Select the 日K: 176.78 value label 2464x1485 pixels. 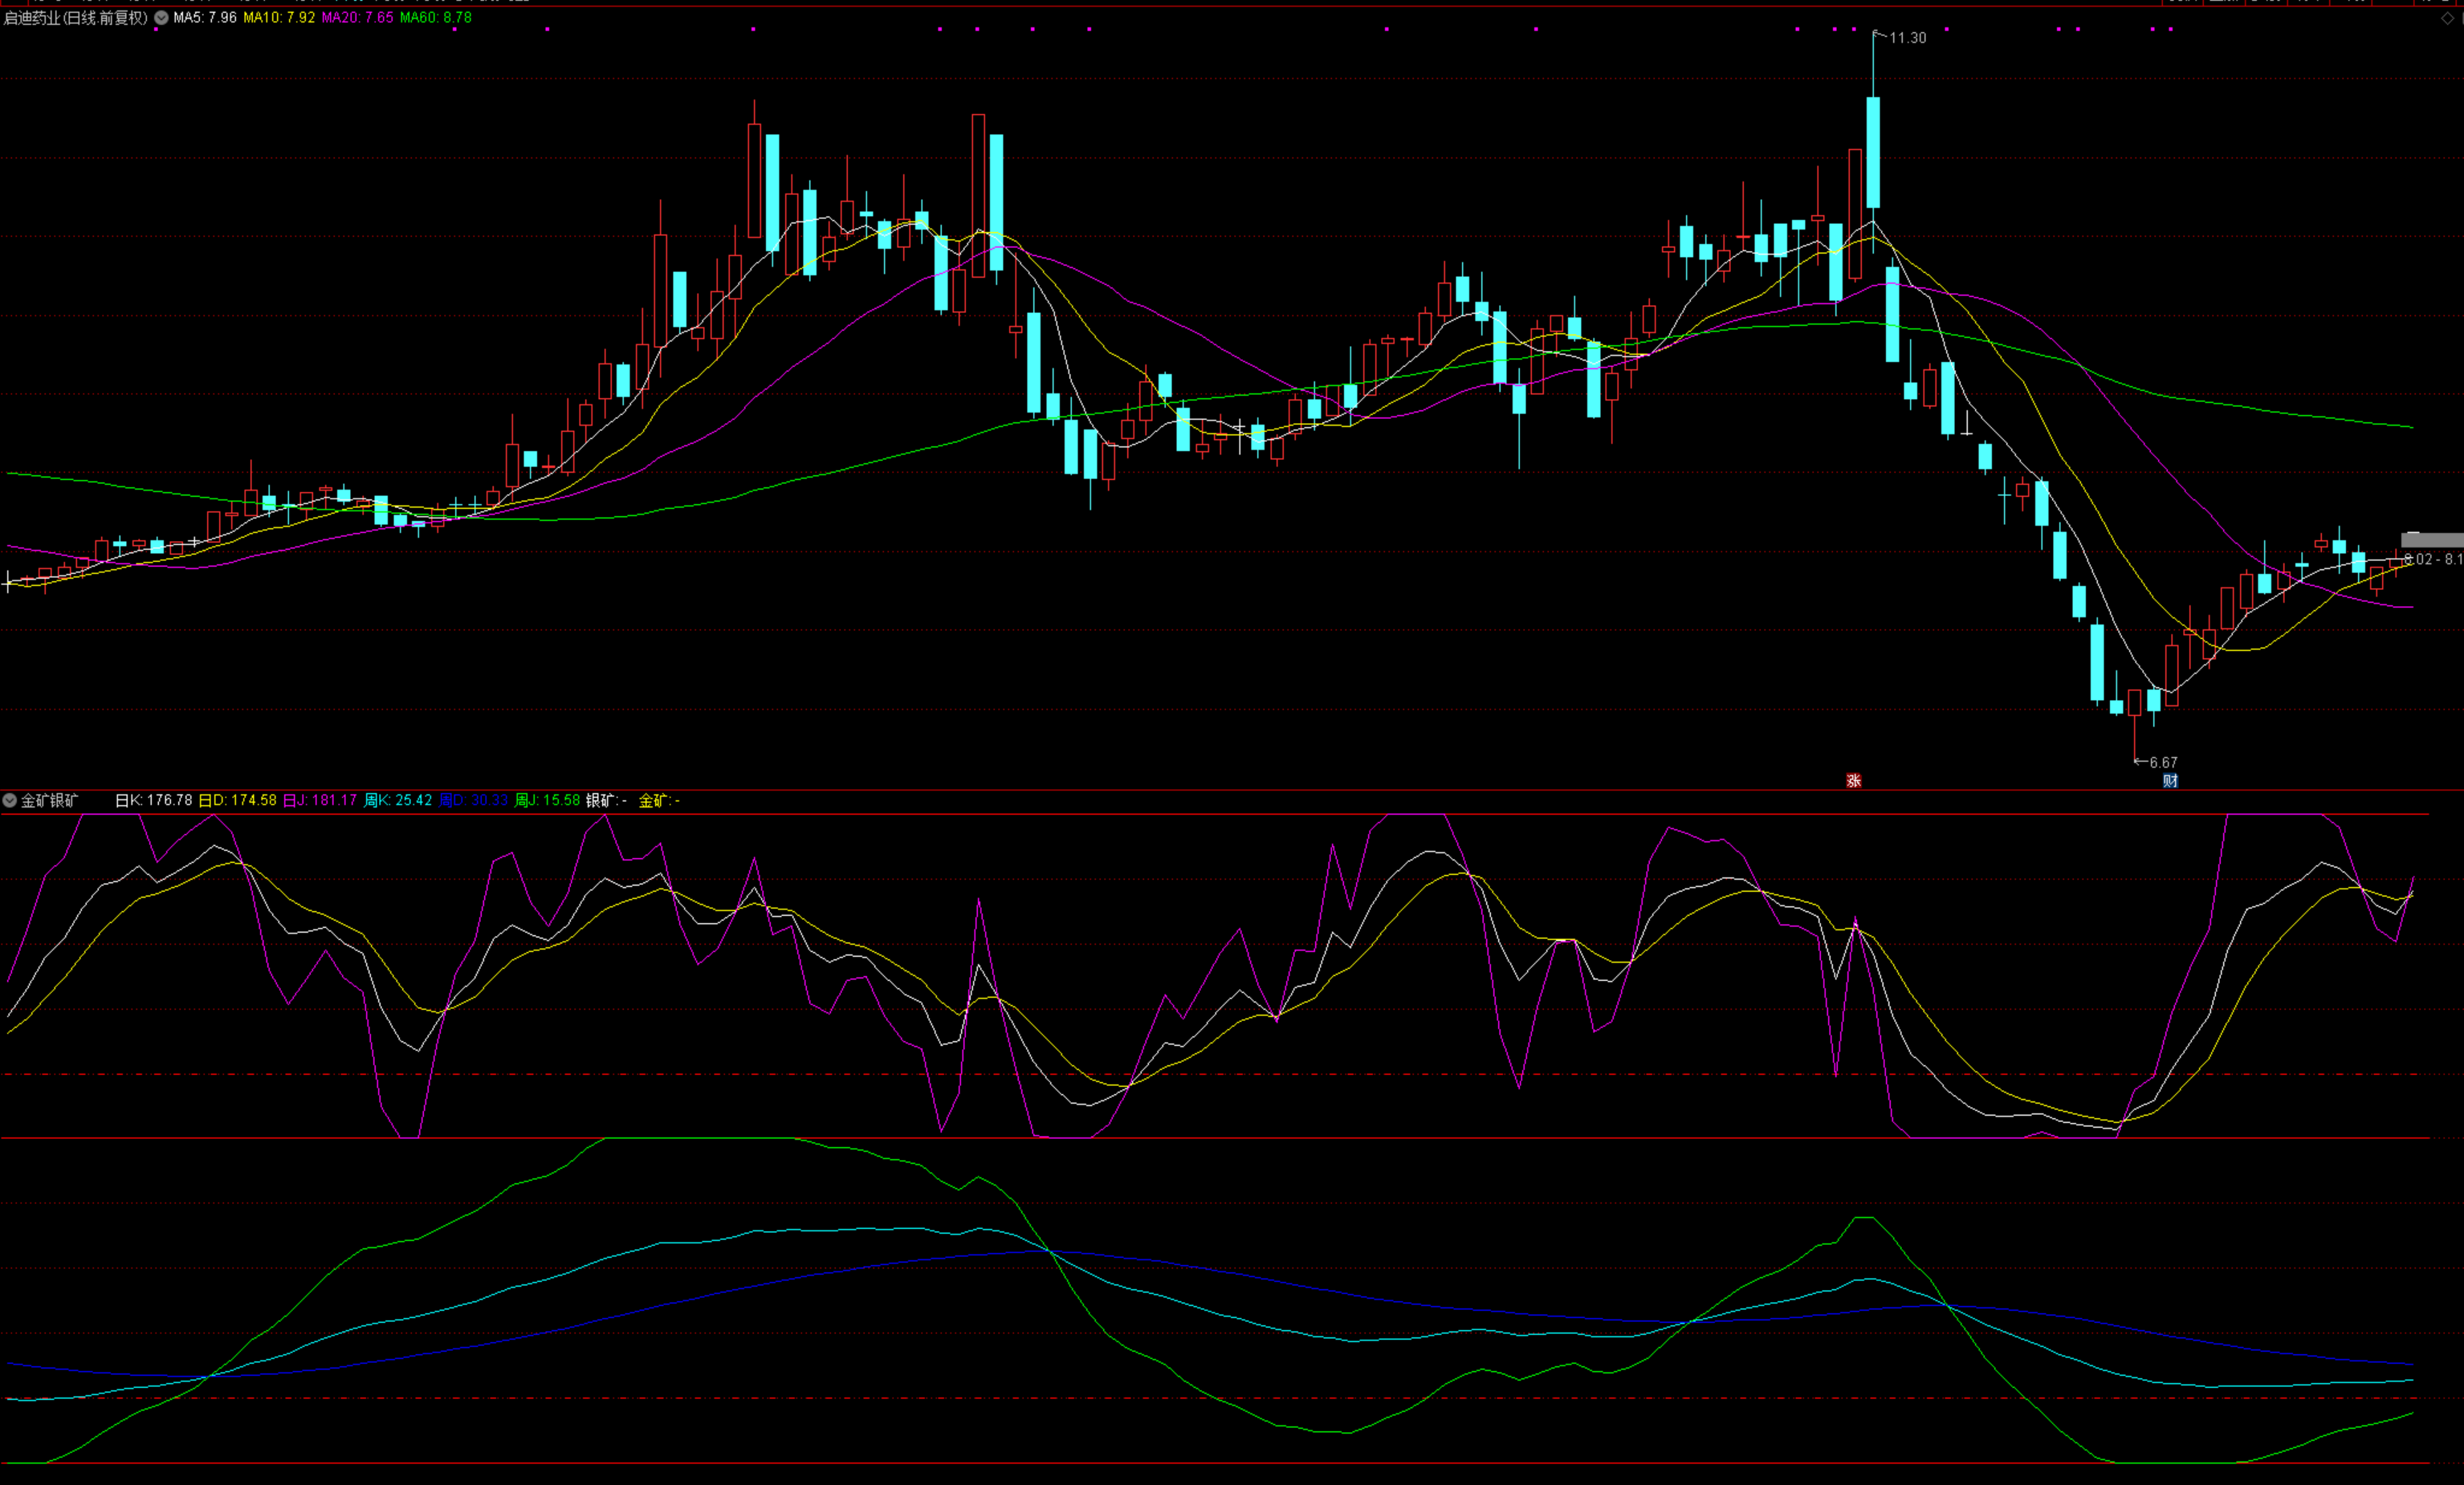[154, 800]
